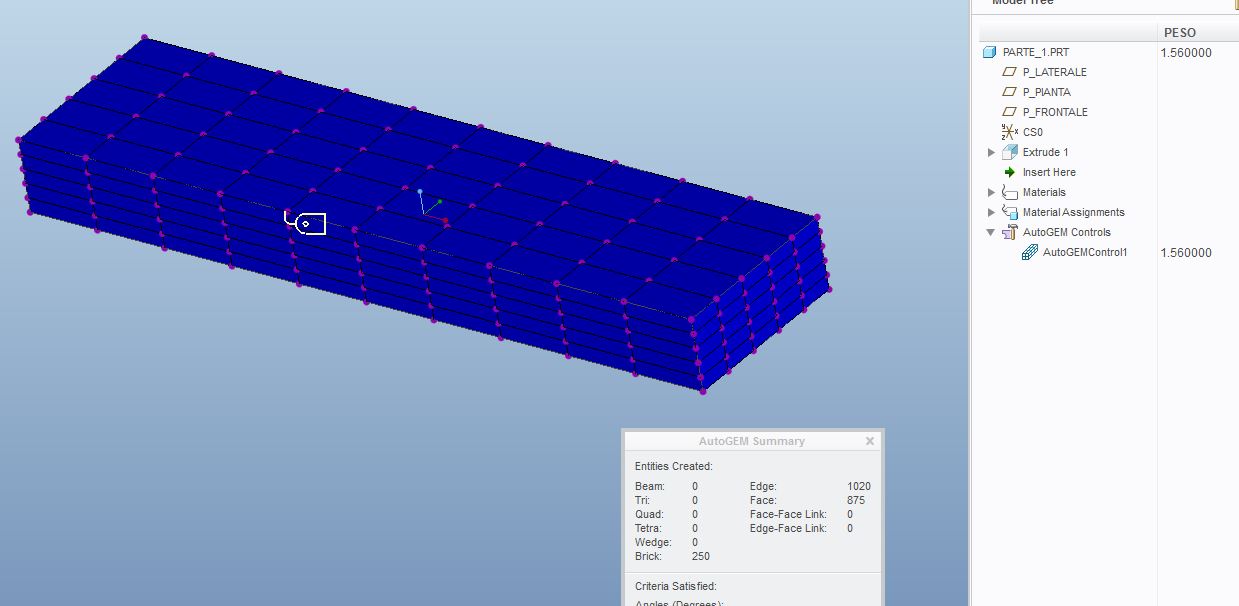Viewport: 1239px width, 606px height.
Task: Click the Tetra label in summary
Action: pyautogui.click(x=648, y=528)
